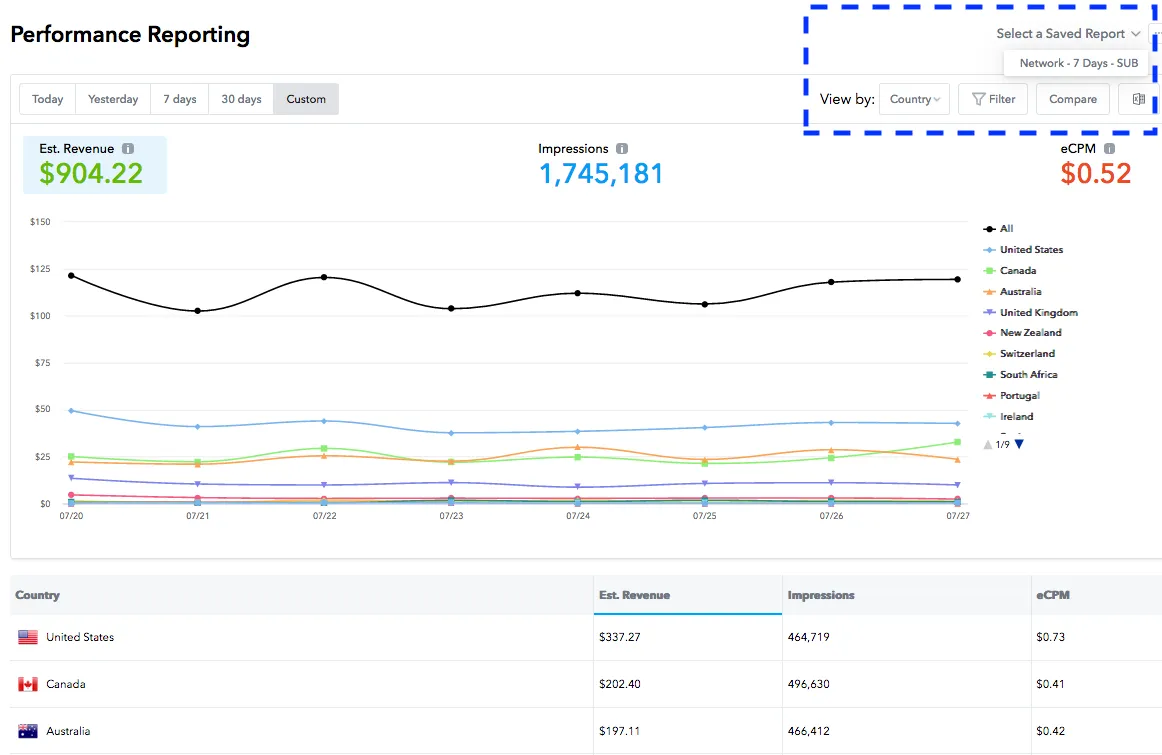Click the United States flag in the table
Viewport: 1162px width, 755px height.
(x=25, y=637)
